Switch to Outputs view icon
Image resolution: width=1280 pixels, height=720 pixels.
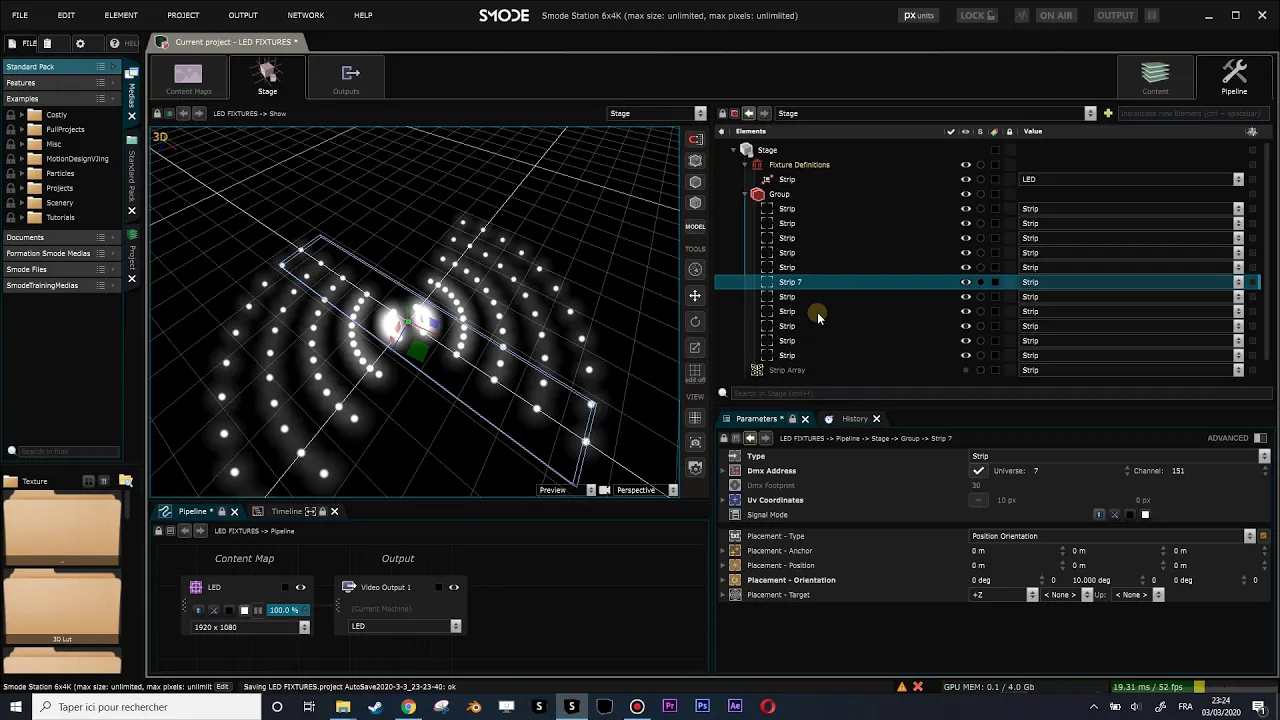(x=347, y=78)
